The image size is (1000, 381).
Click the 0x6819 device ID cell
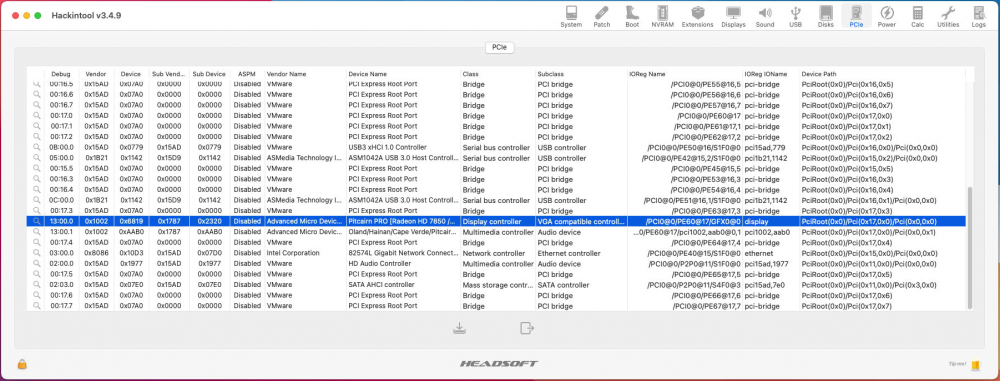(131, 221)
